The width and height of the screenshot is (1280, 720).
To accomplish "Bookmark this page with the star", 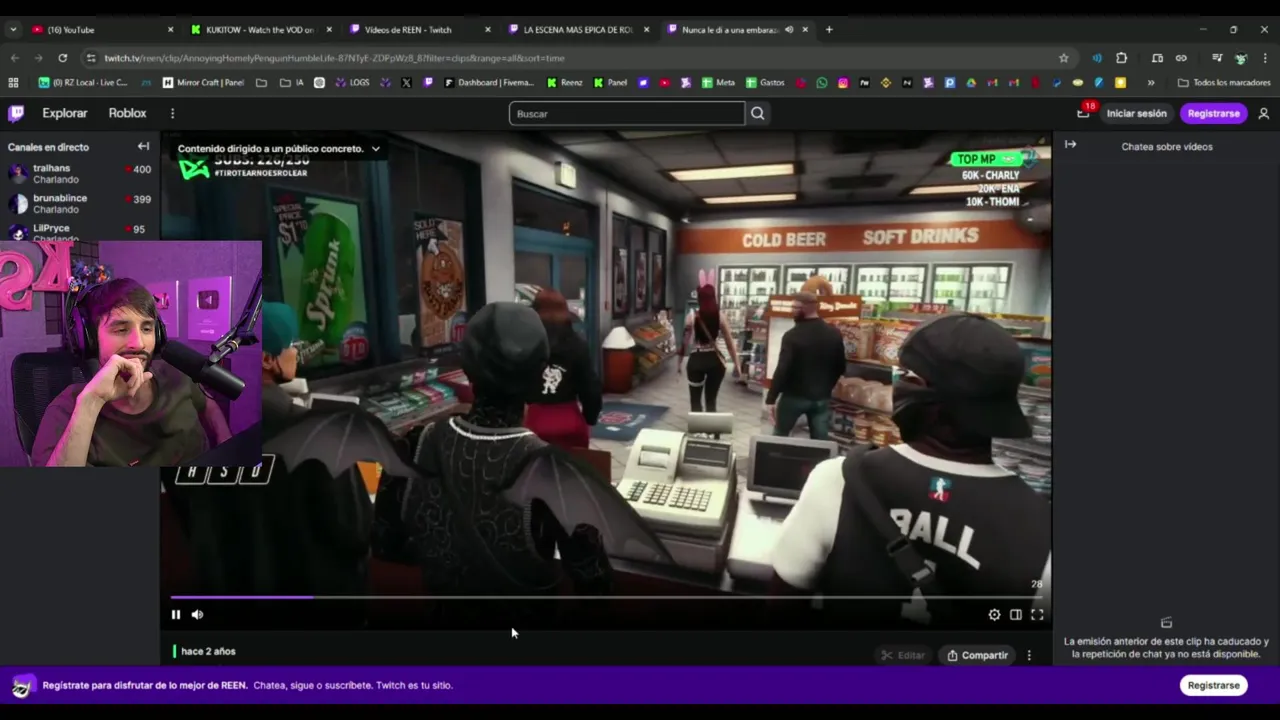I will [1063, 58].
